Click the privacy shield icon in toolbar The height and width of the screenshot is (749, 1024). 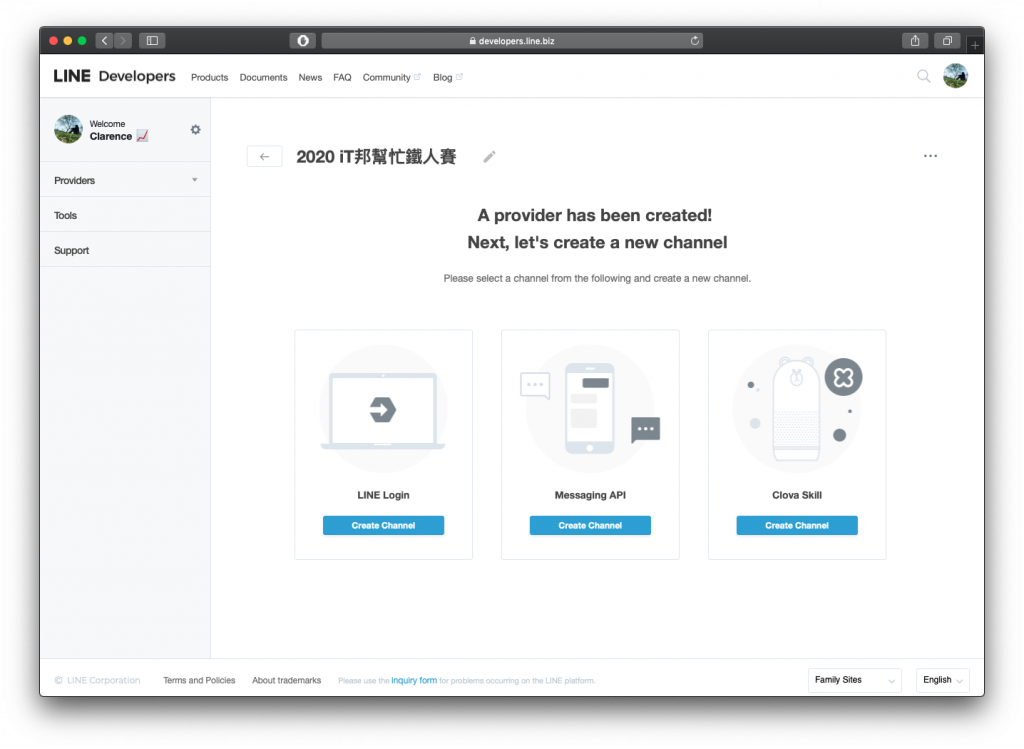point(303,40)
